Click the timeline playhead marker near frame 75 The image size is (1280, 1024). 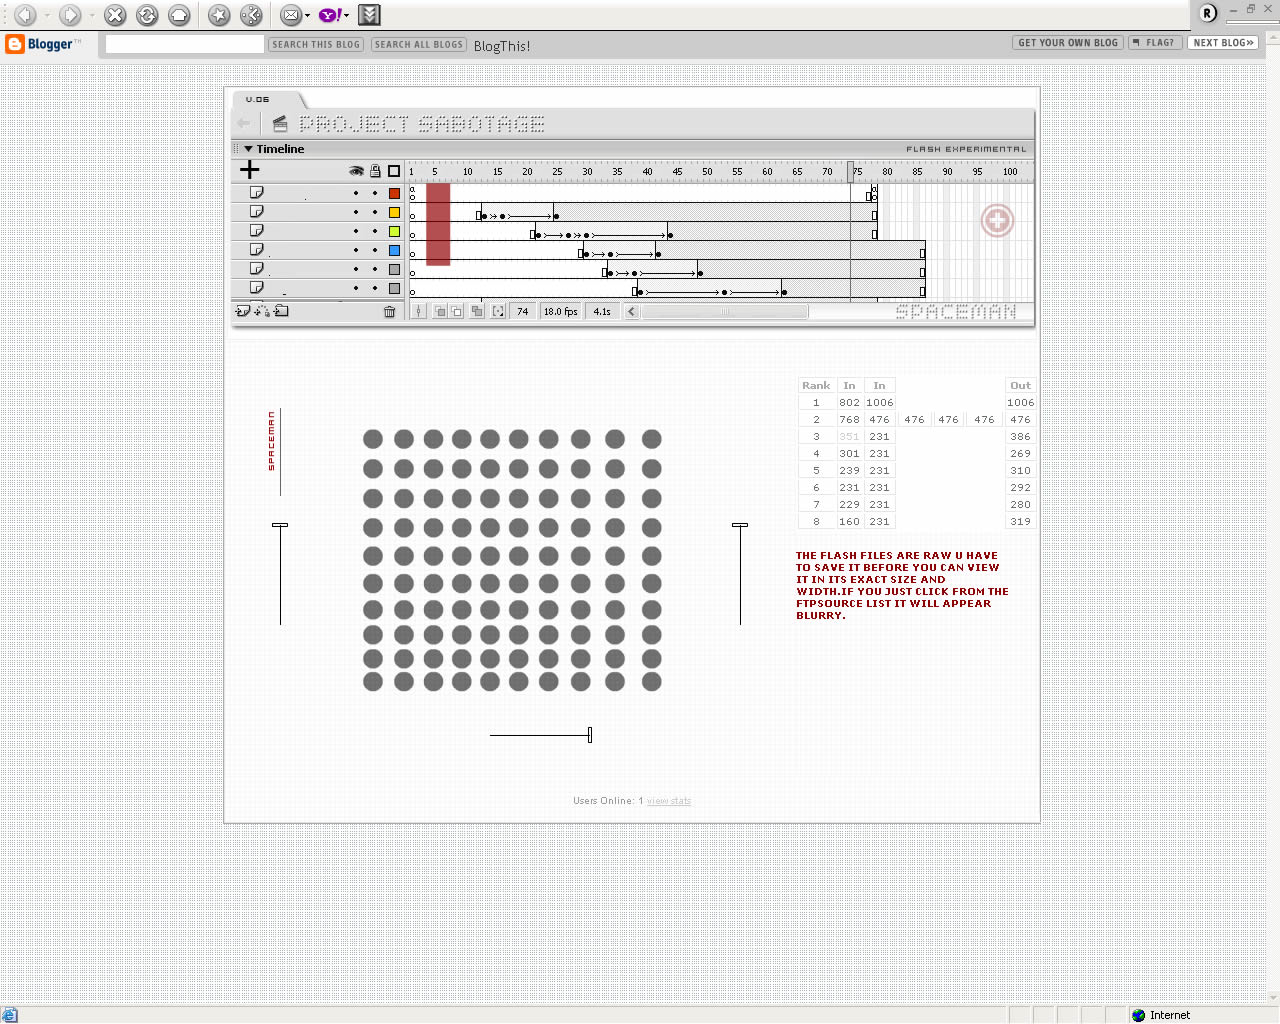coord(851,171)
